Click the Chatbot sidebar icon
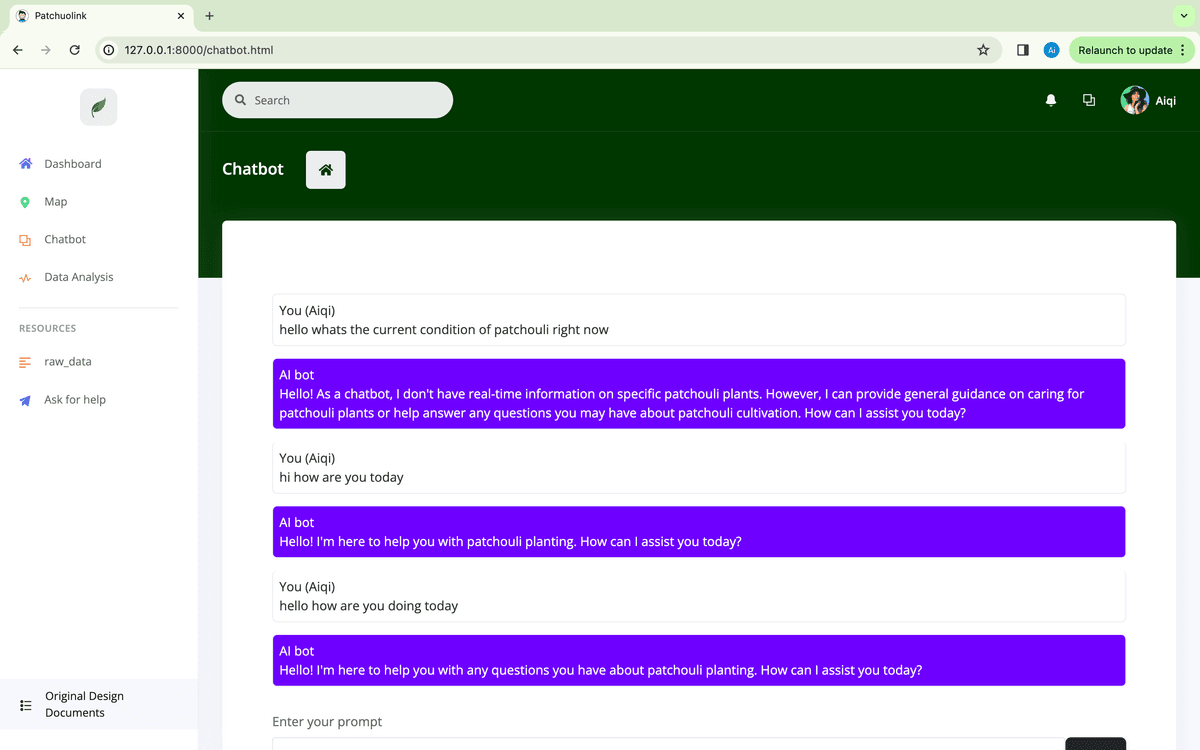 point(25,240)
